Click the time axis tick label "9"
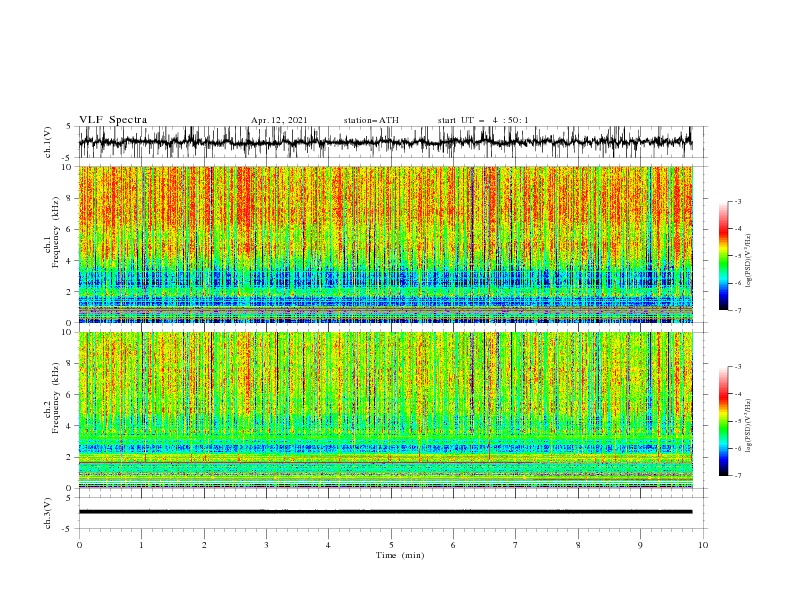792x612 pixels. (640, 545)
